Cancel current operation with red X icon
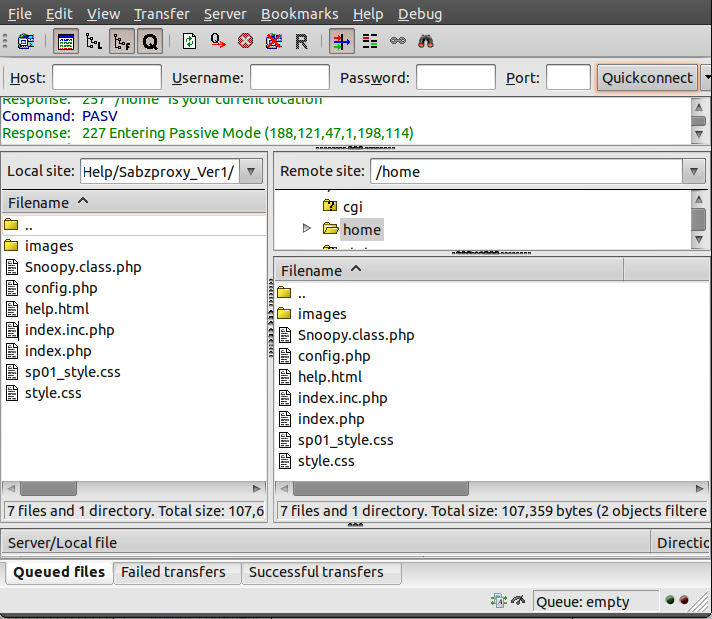Viewport: 712px width, 619px height. coord(246,42)
